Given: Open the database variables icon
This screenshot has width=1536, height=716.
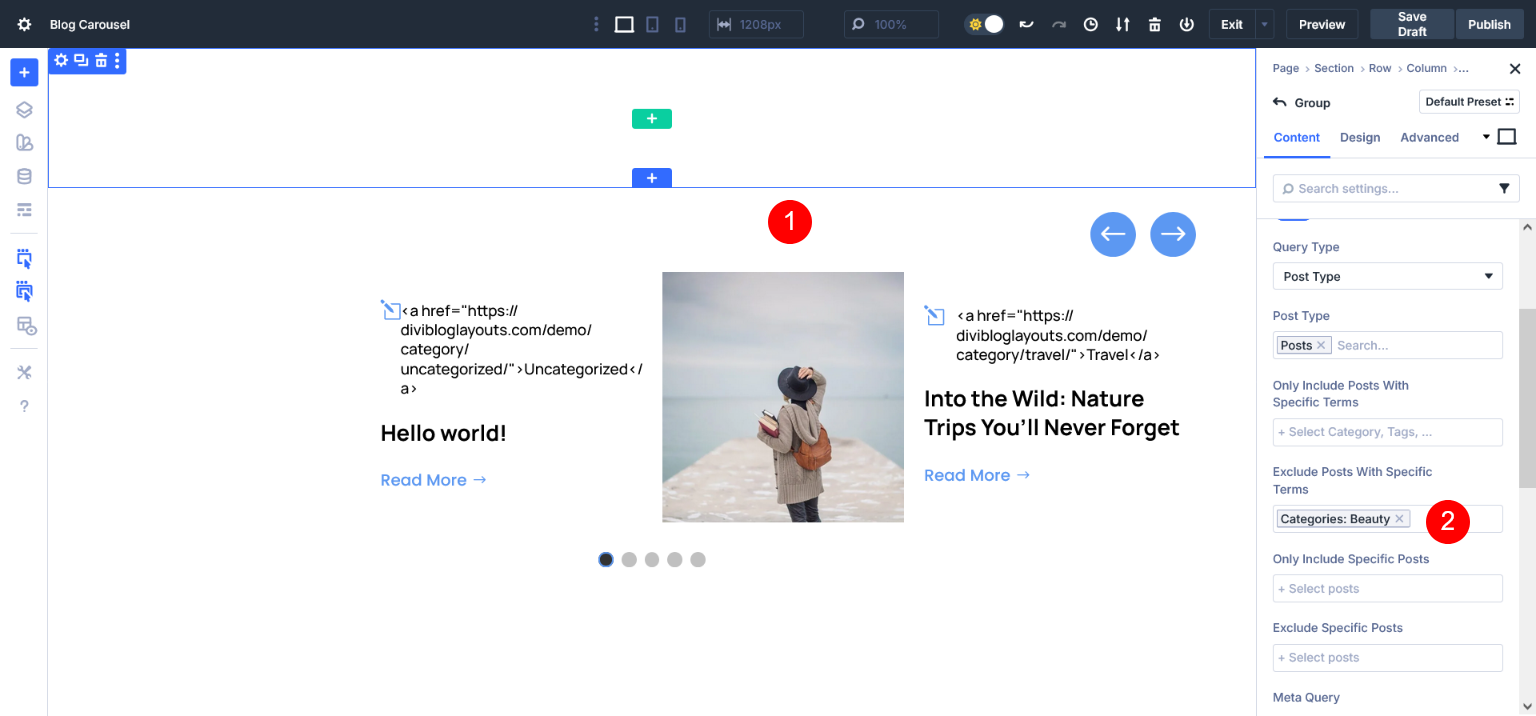Looking at the screenshot, I should (24, 176).
